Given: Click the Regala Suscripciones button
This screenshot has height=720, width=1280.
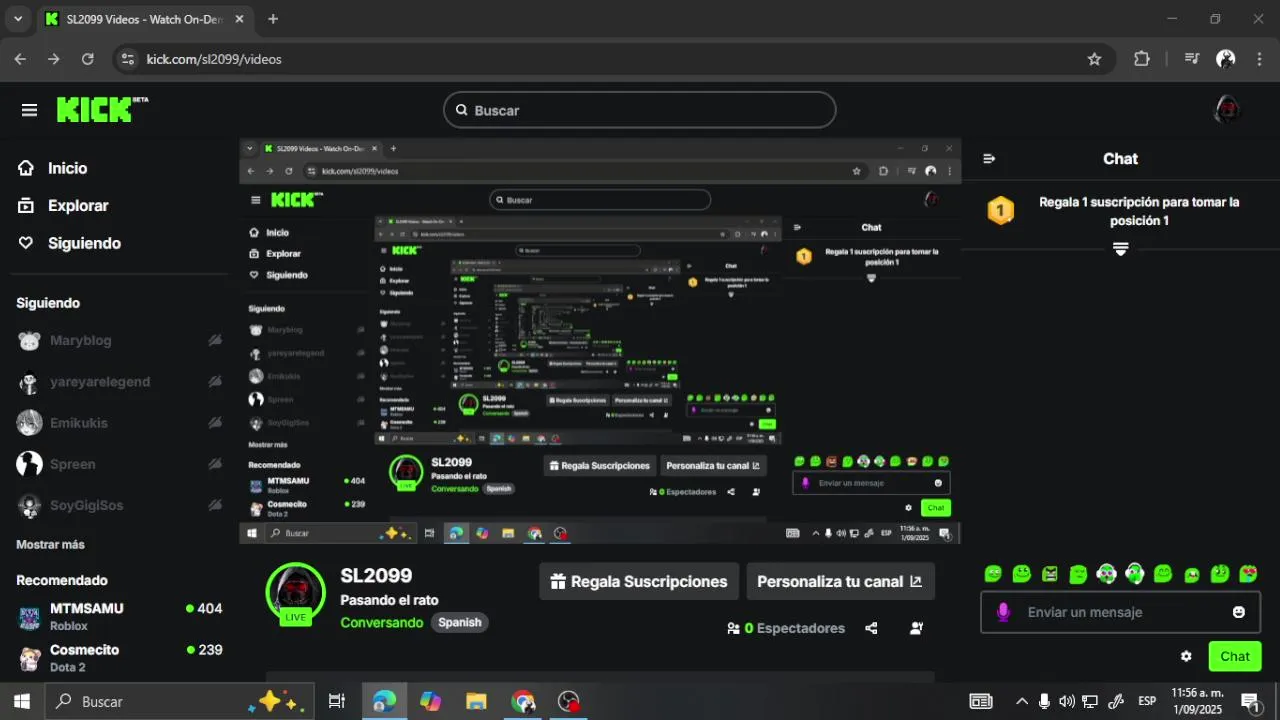Looking at the screenshot, I should pyautogui.click(x=639, y=581).
